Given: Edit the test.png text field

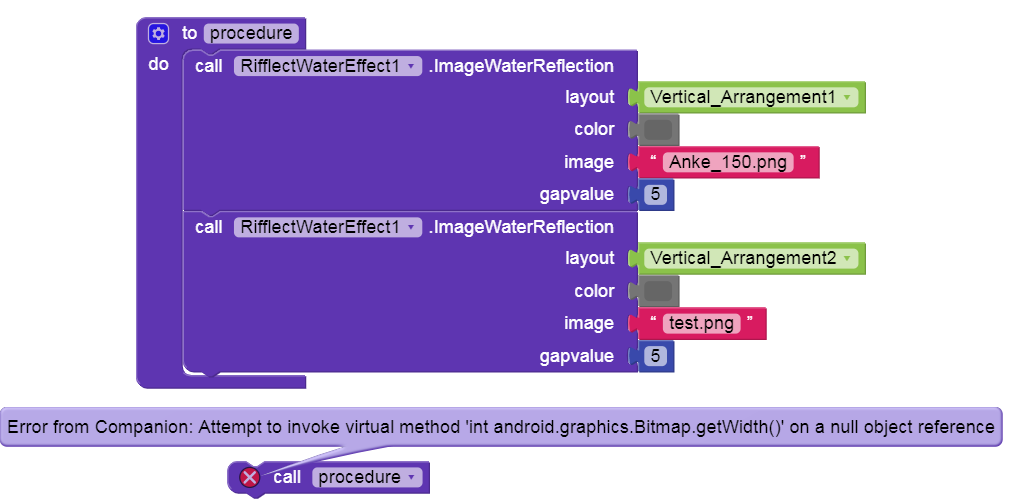Looking at the screenshot, I should (702, 323).
